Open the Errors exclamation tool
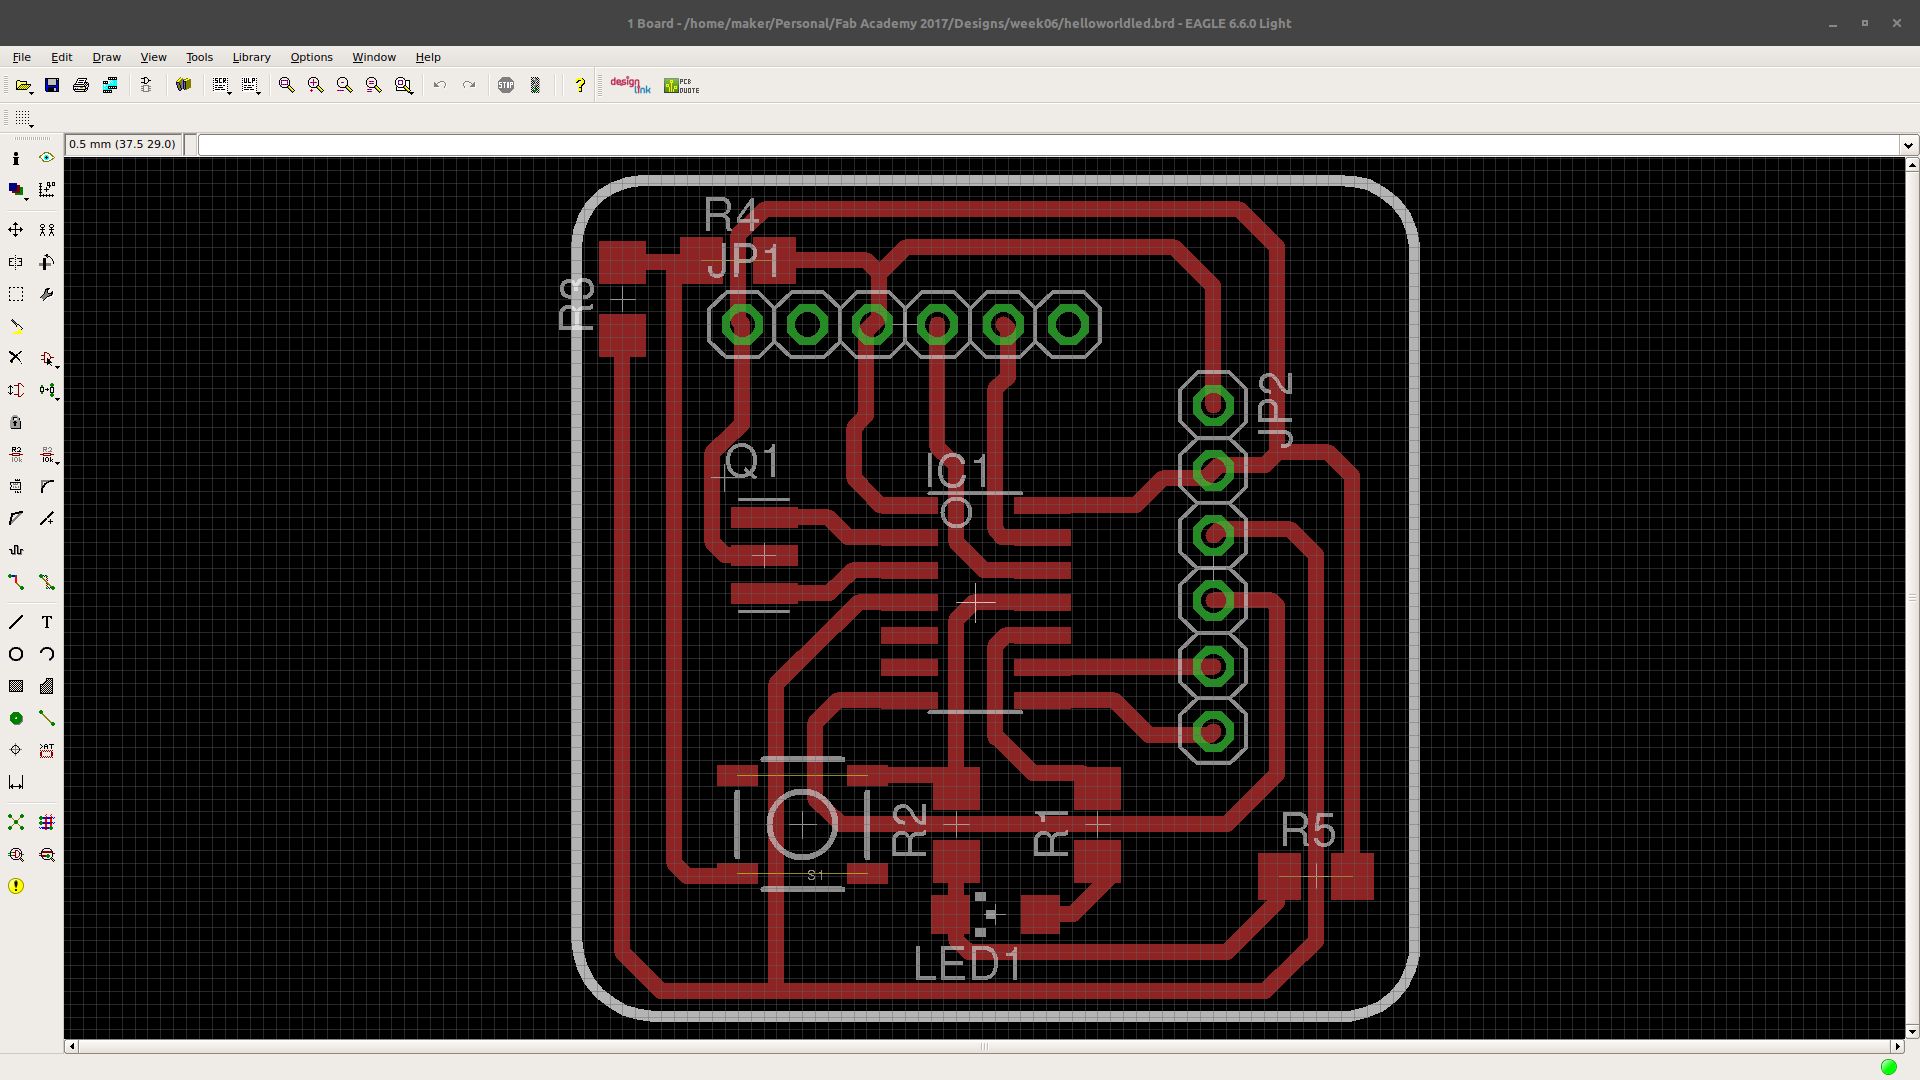Viewport: 1920px width, 1080px height. [16, 886]
